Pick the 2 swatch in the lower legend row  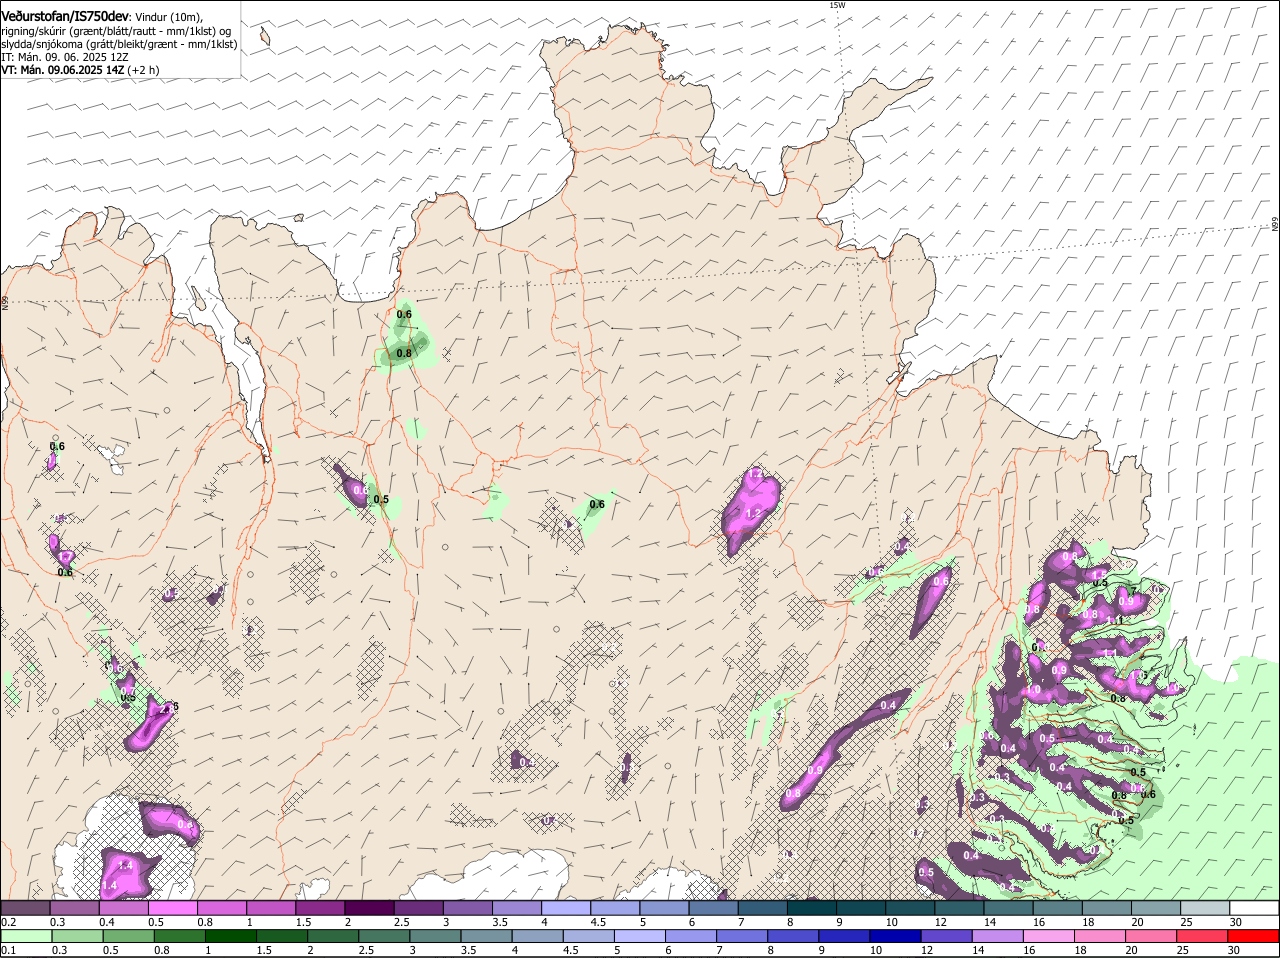click(x=333, y=937)
